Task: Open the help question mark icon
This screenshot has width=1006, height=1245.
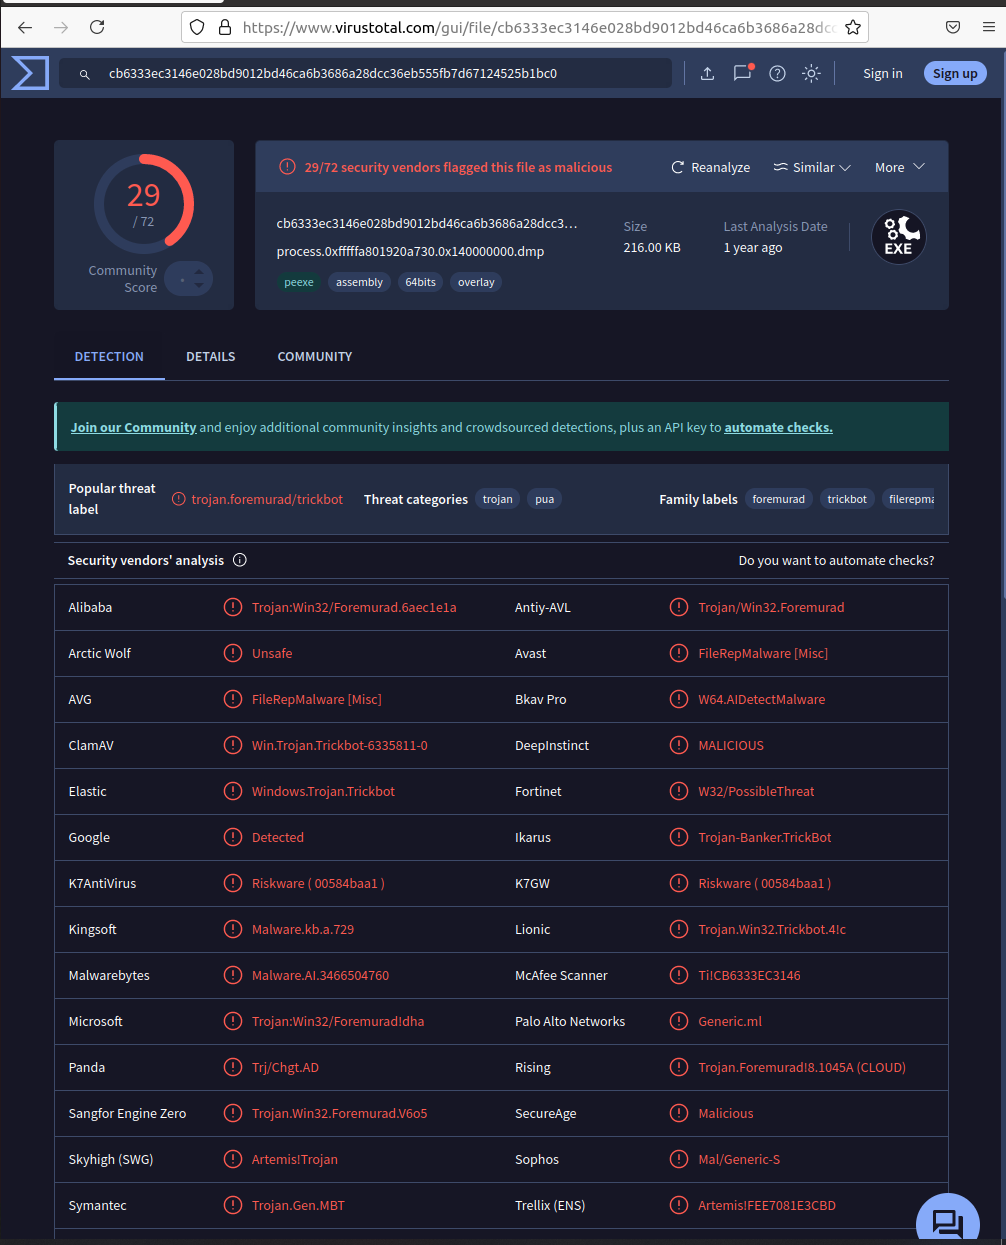Action: point(777,73)
